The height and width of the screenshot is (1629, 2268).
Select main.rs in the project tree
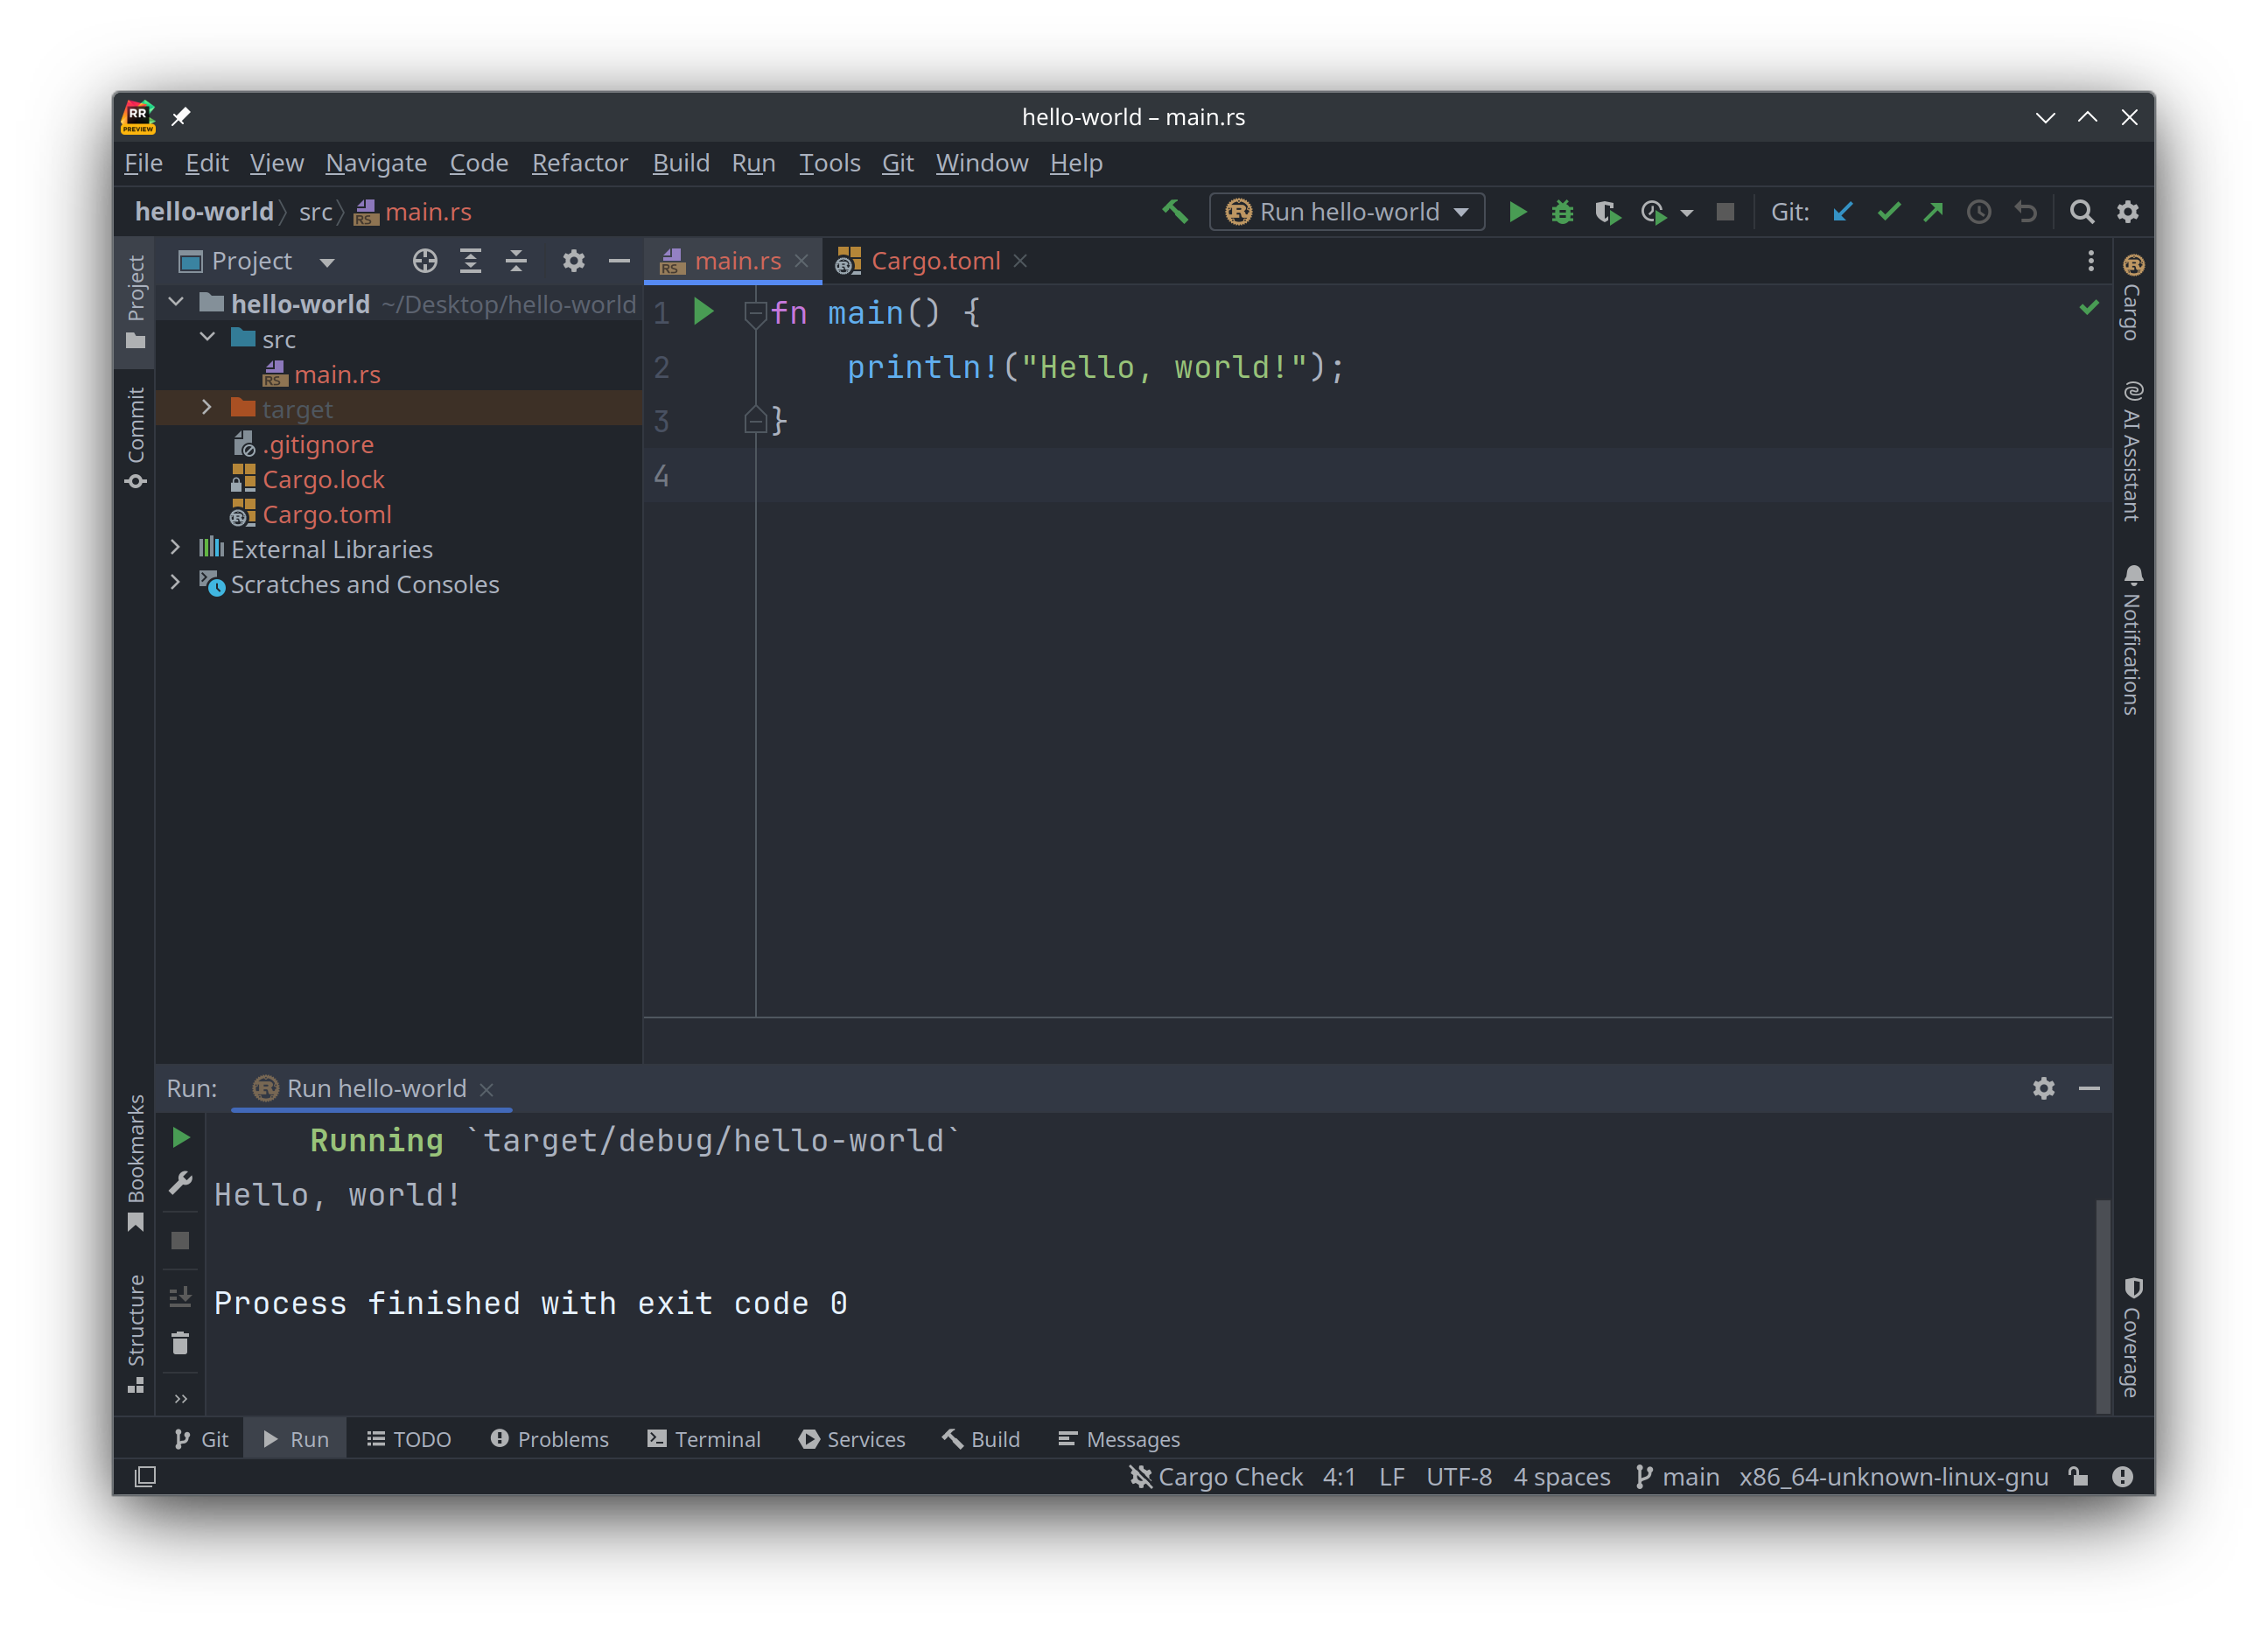pos(336,374)
